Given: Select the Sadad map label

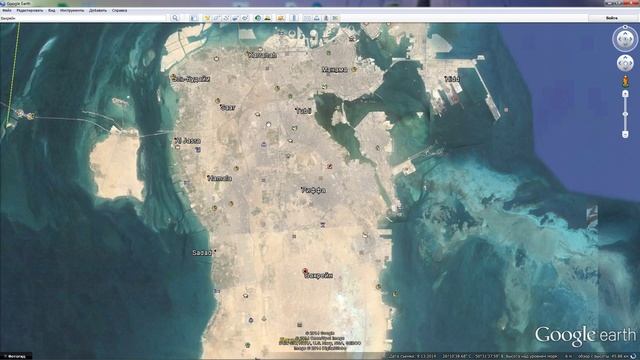Looking at the screenshot, I should tap(202, 253).
